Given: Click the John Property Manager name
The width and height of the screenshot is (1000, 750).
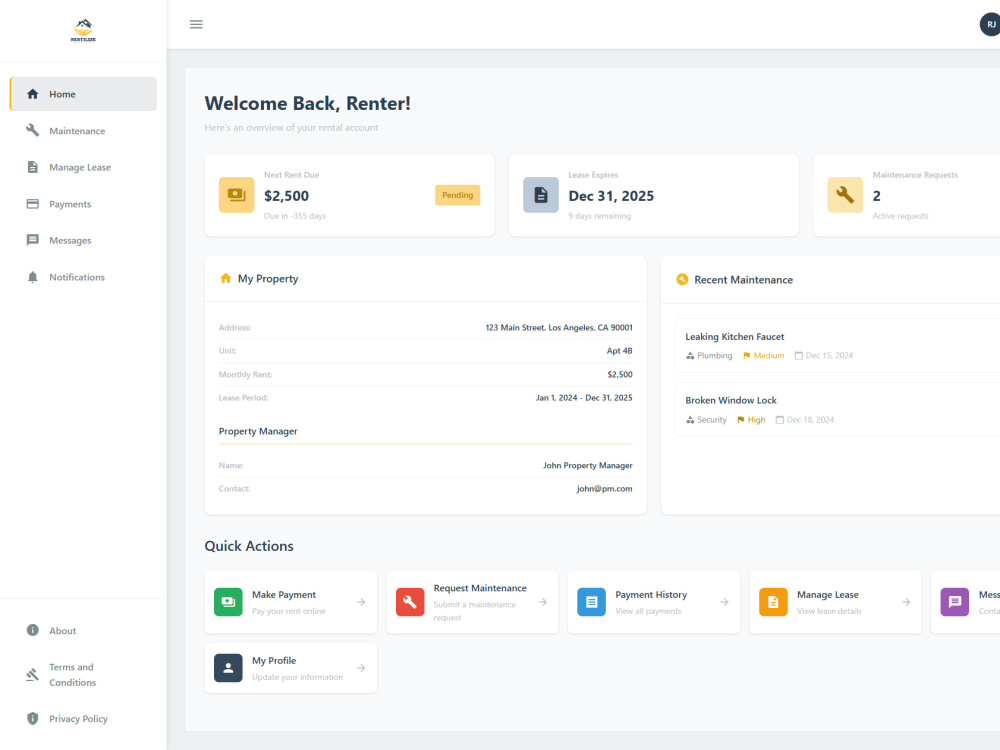Looking at the screenshot, I should [x=588, y=466].
